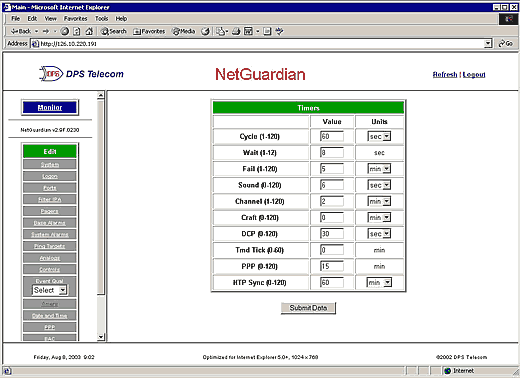The image size is (520, 378).
Task: Open the Base Alarms sidebar link
Action: tap(50, 223)
